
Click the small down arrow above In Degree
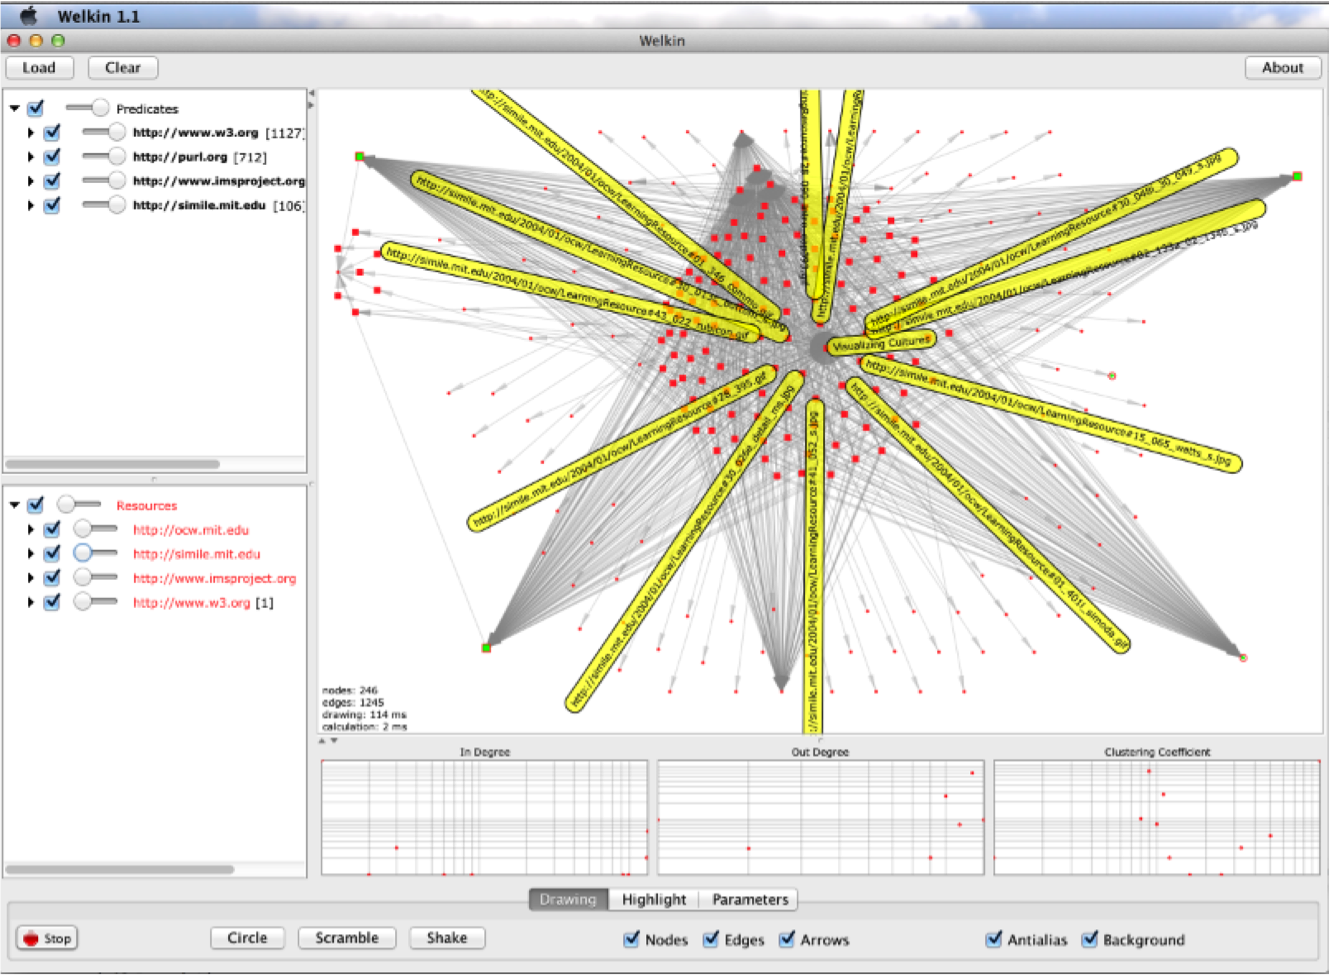click(x=334, y=741)
